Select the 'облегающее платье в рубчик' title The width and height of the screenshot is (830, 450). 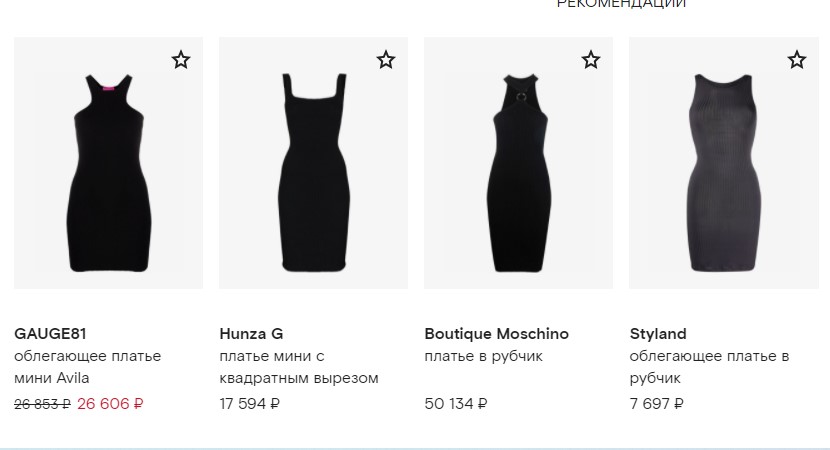tap(709, 367)
